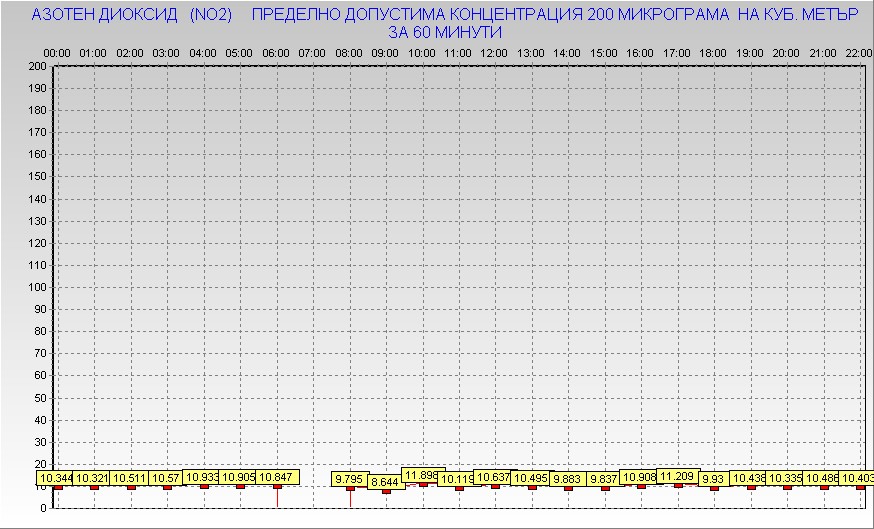Select the 100 value on vertical axis
The width and height of the screenshot is (874, 529).
pos(38,287)
